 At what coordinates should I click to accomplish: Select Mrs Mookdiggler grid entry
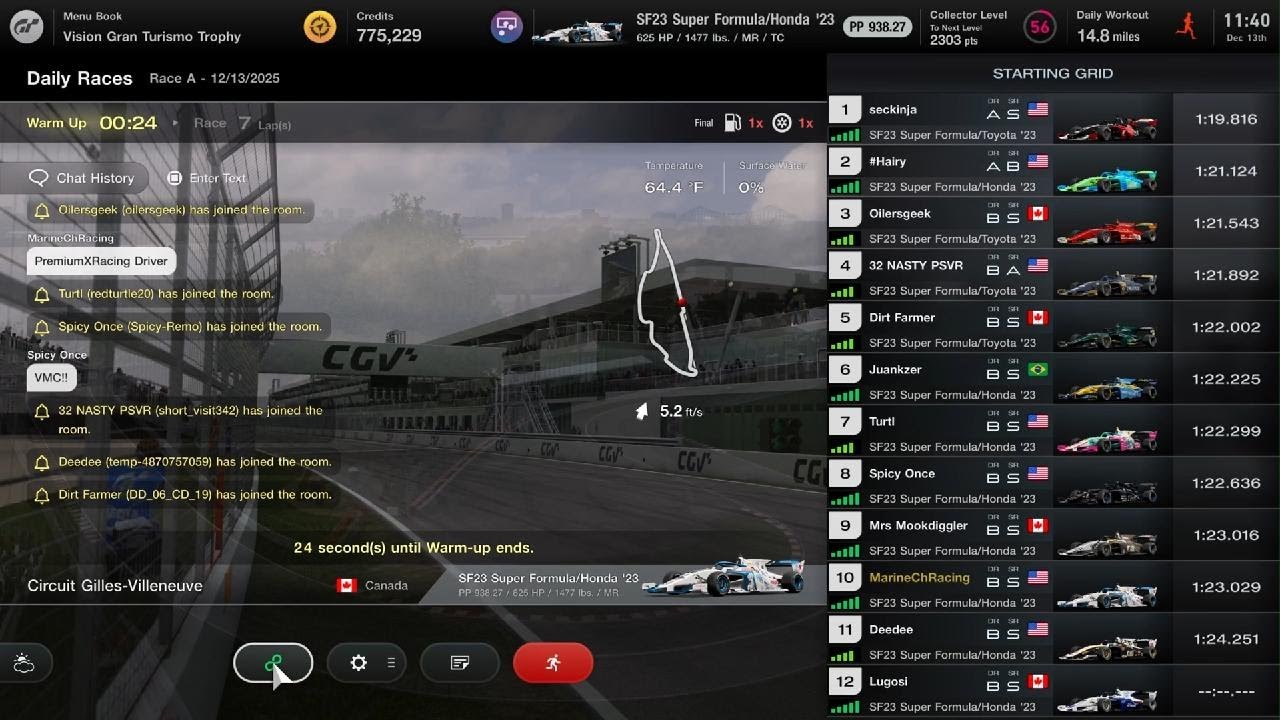click(x=1053, y=536)
